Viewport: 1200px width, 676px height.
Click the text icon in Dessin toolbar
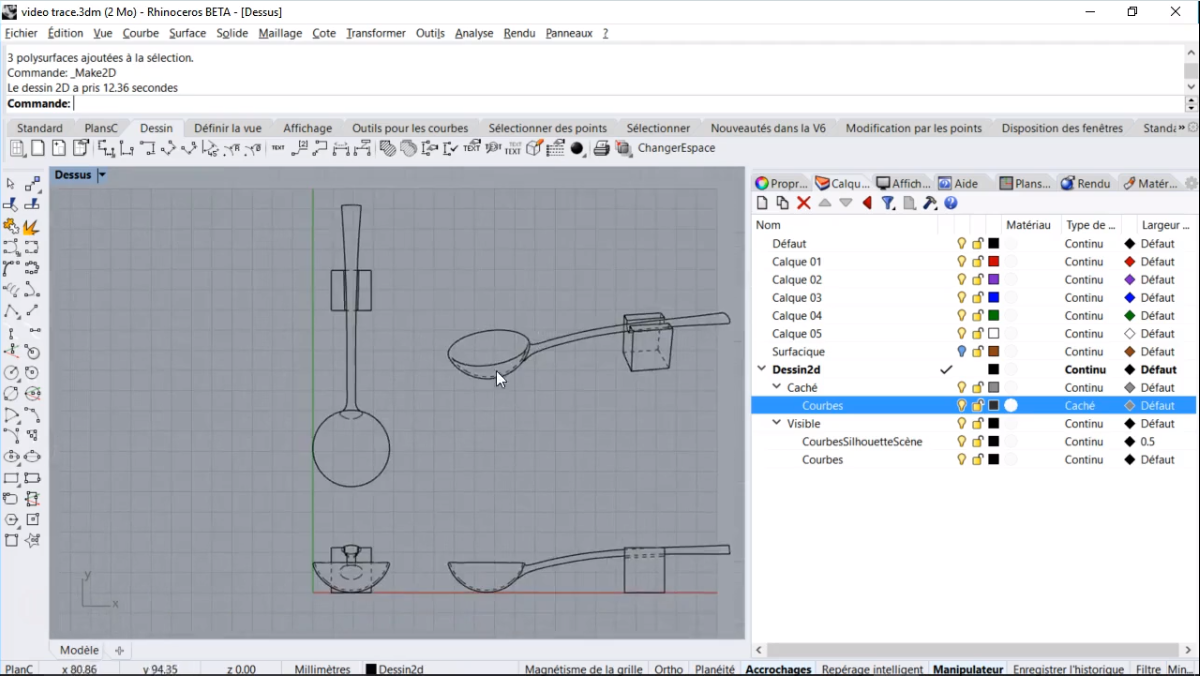tap(278, 148)
